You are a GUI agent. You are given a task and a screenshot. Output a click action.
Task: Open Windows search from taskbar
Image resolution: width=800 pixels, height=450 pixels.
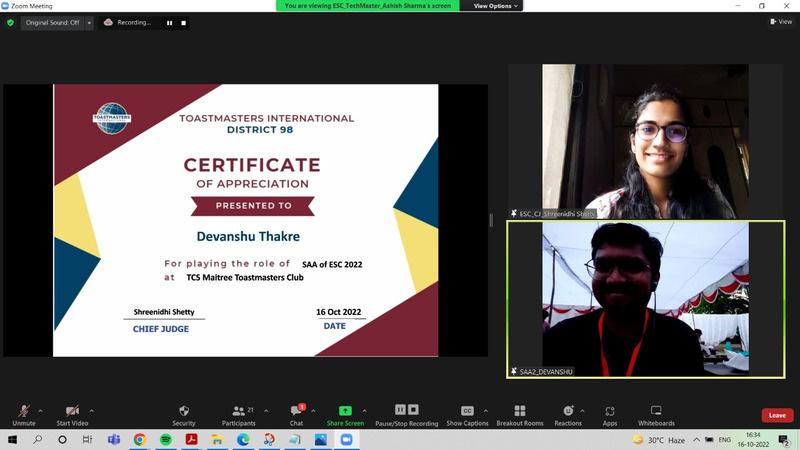pyautogui.click(x=38, y=439)
